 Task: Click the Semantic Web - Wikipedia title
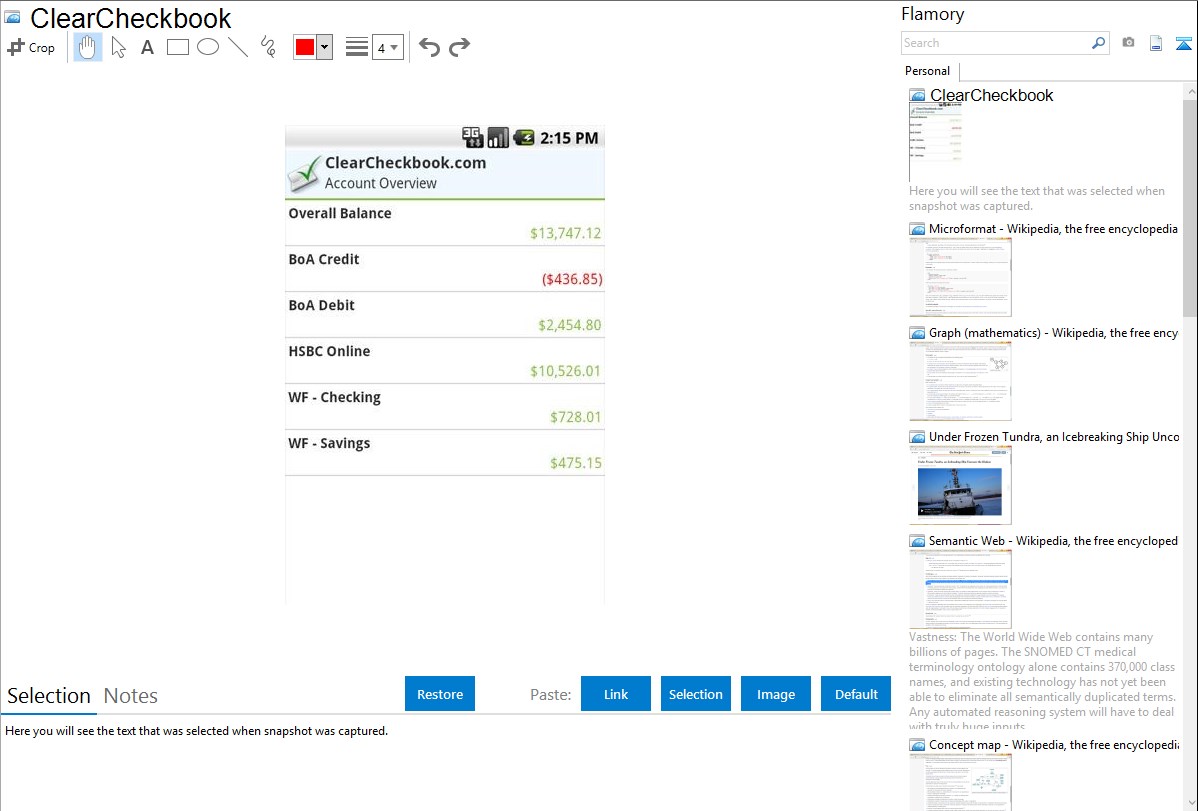[1053, 540]
